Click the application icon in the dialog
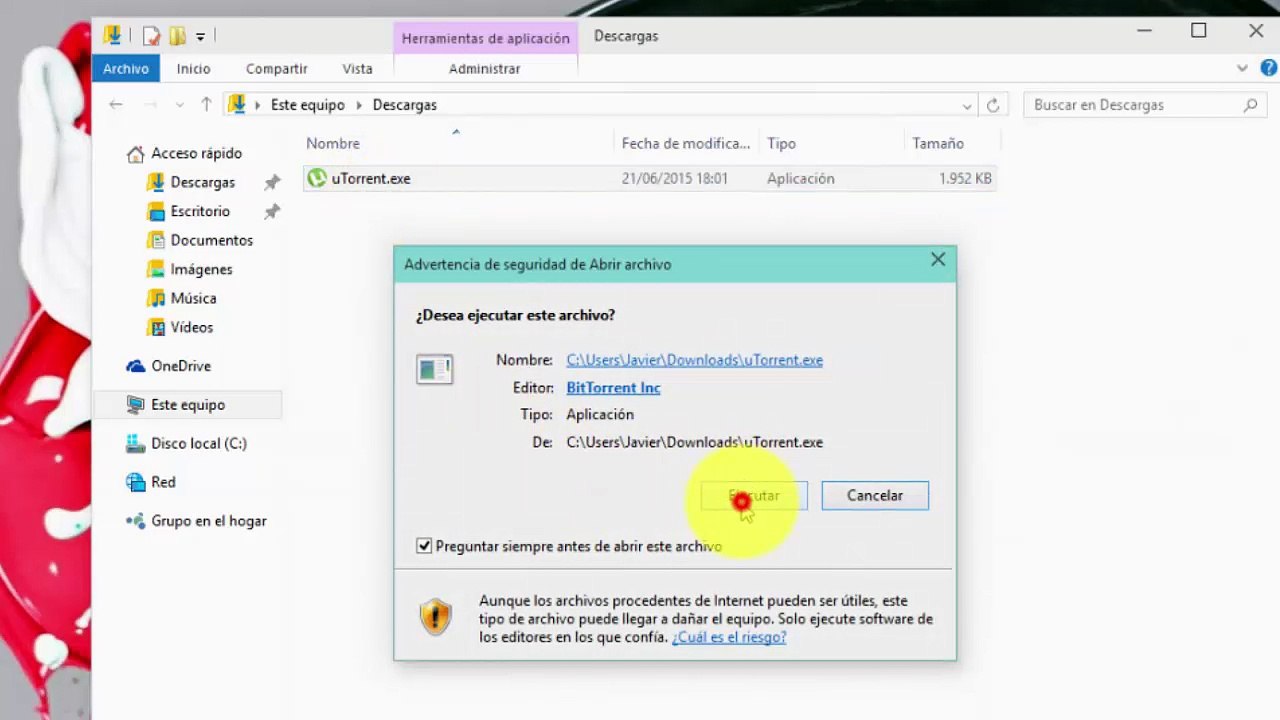The height and width of the screenshot is (720, 1280). point(435,369)
